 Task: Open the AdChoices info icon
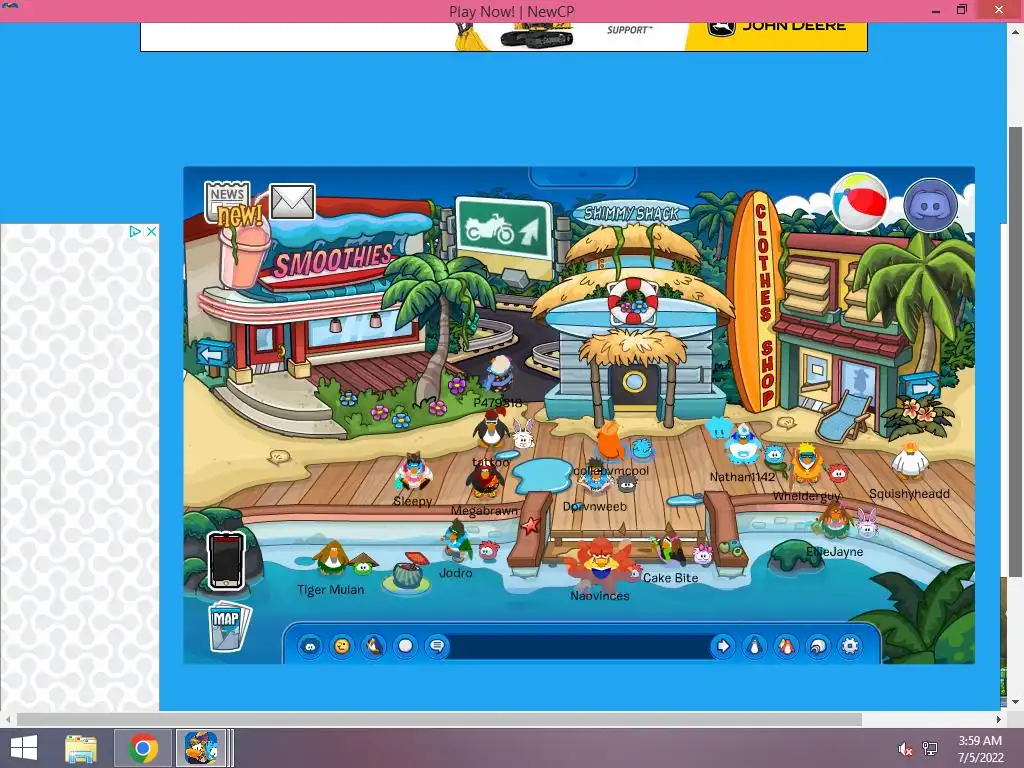pyautogui.click(x=135, y=231)
